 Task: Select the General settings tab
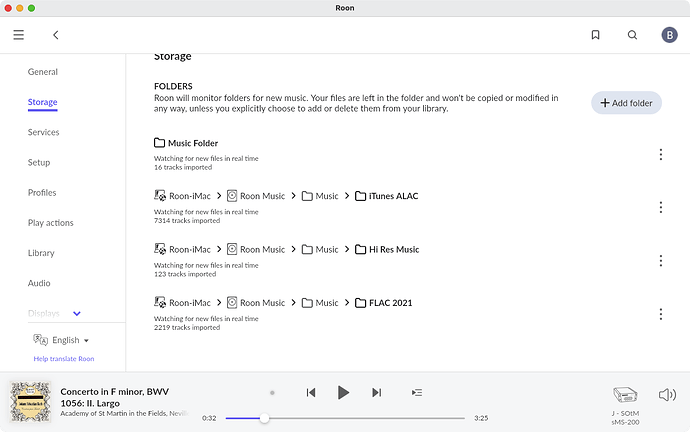tap(43, 72)
